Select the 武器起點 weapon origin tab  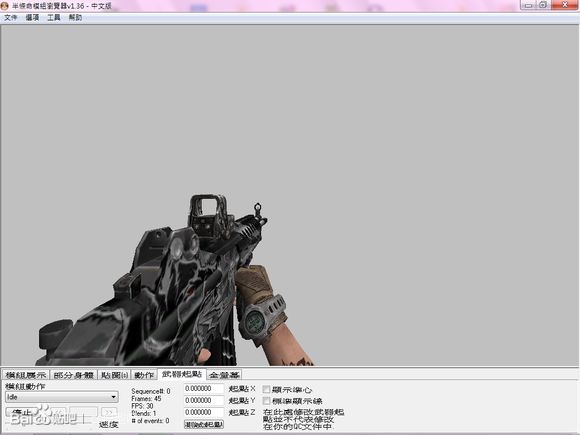coord(182,374)
